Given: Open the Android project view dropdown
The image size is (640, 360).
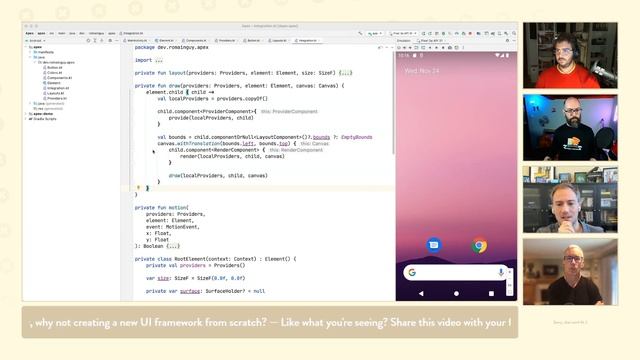Looking at the screenshot, I should coord(36,40).
